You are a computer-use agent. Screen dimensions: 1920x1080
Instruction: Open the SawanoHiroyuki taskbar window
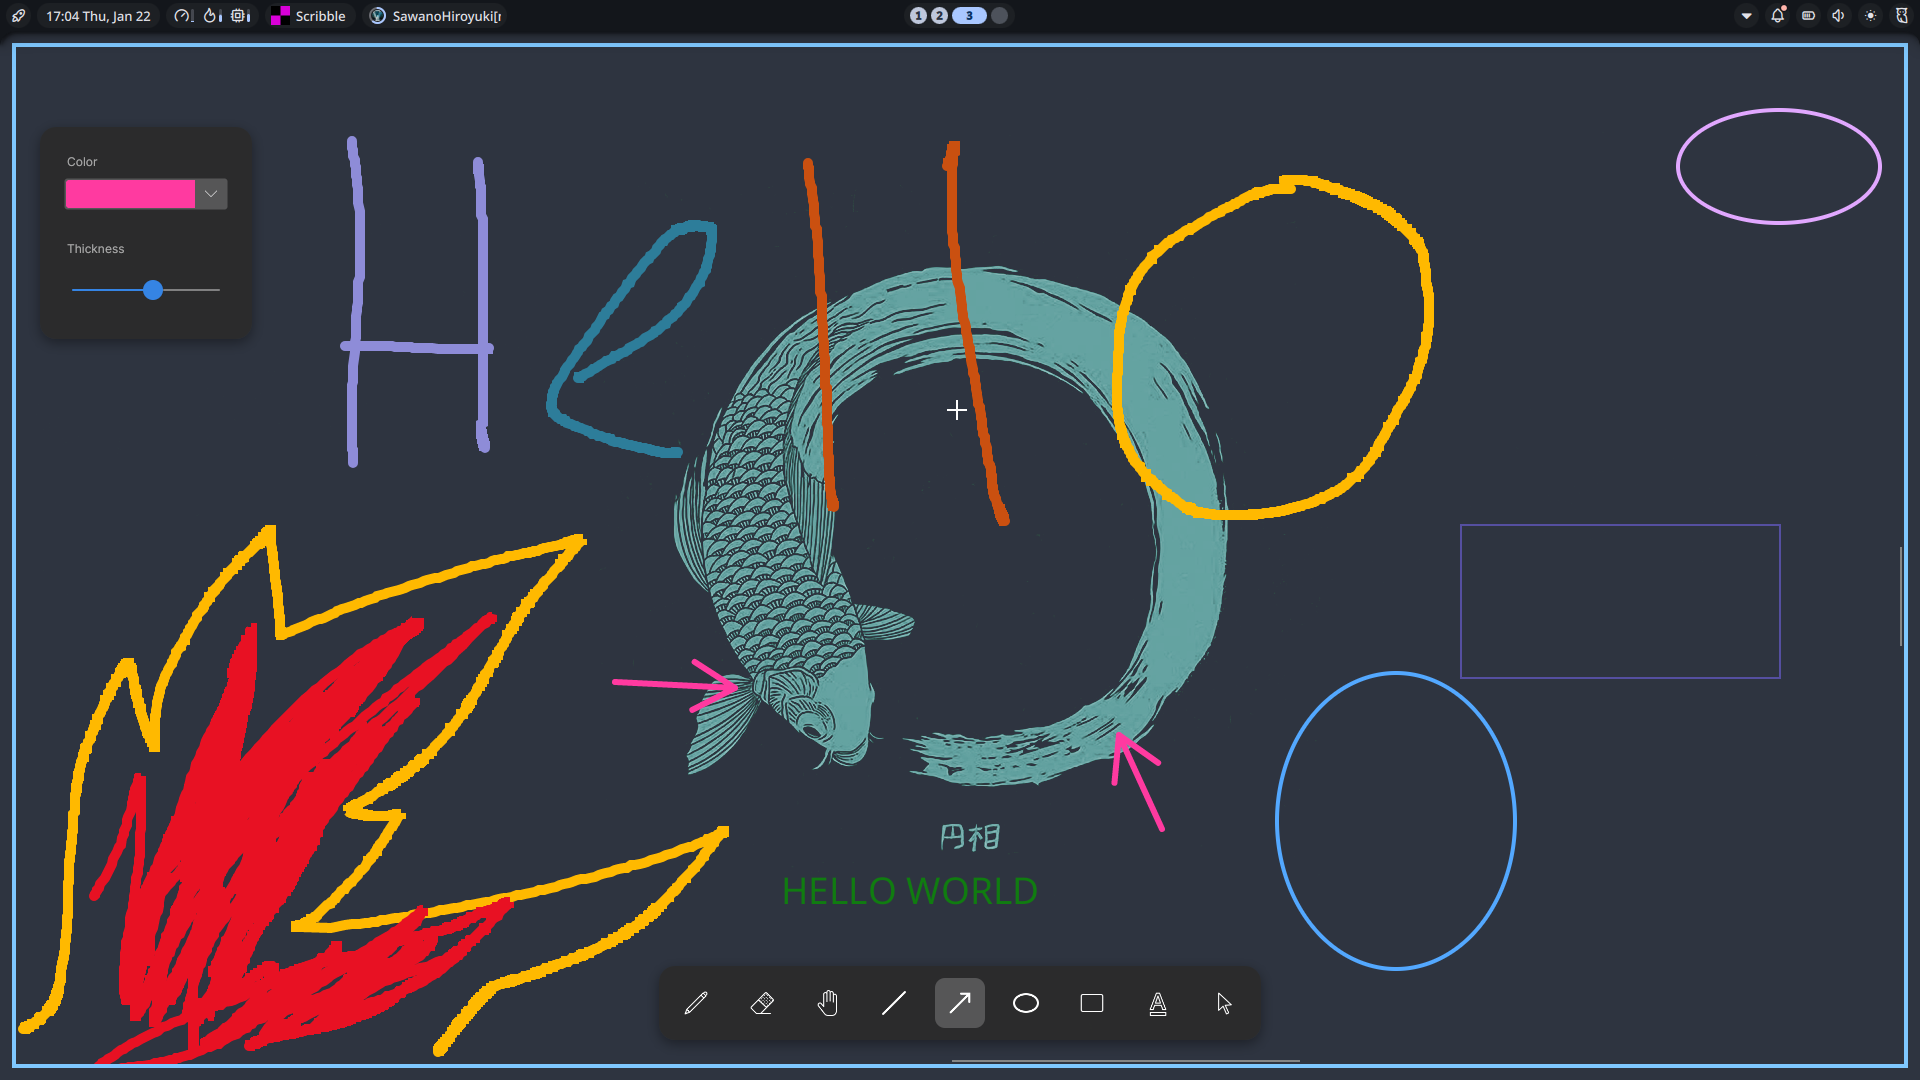436,16
